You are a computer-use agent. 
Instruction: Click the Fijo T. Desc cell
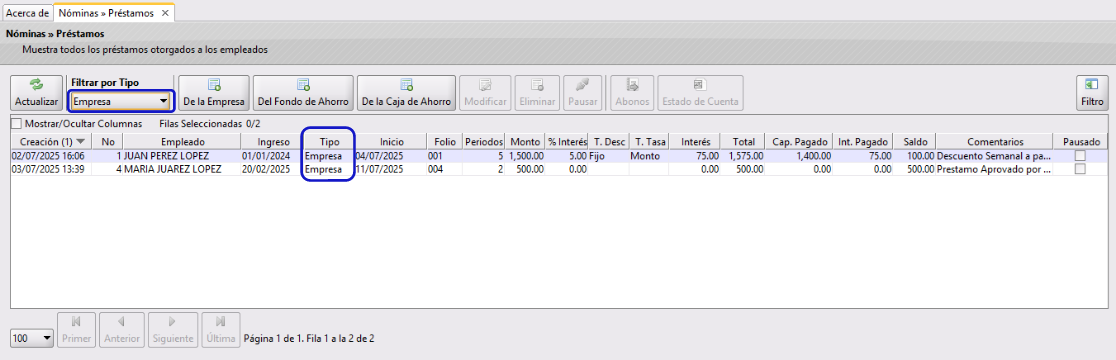point(609,156)
